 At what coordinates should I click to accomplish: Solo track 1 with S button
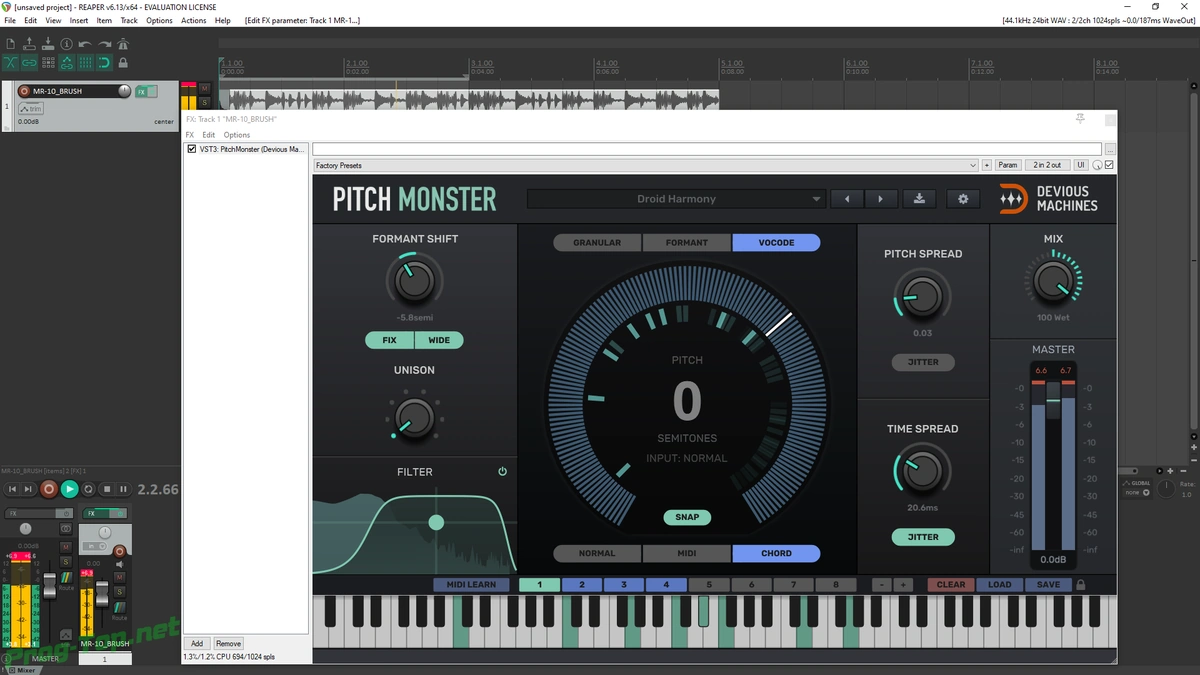(x=205, y=102)
